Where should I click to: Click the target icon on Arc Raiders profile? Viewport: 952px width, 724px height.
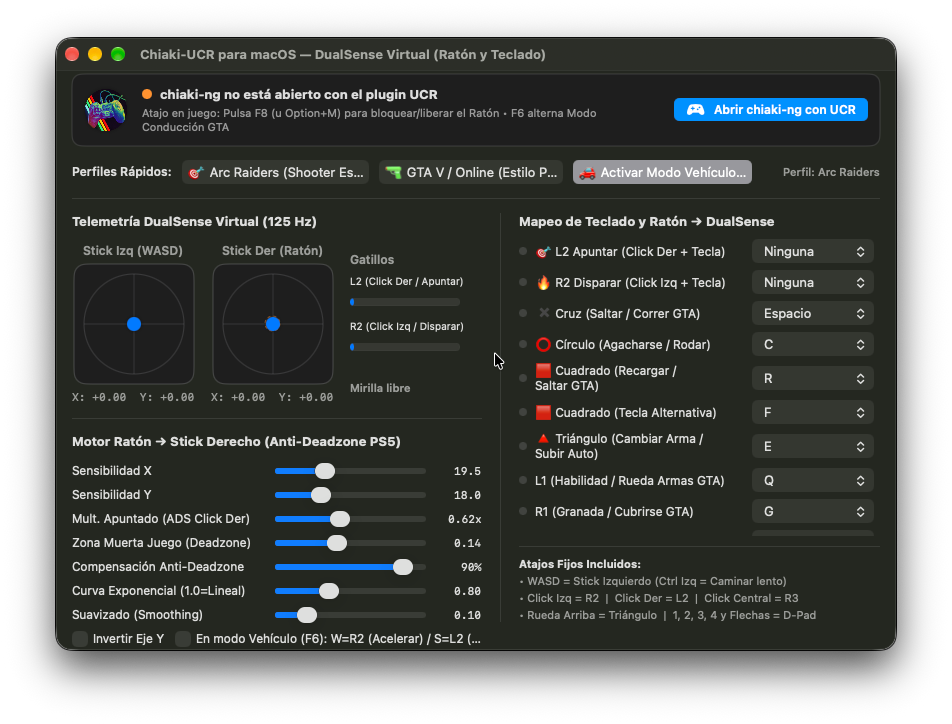196,172
